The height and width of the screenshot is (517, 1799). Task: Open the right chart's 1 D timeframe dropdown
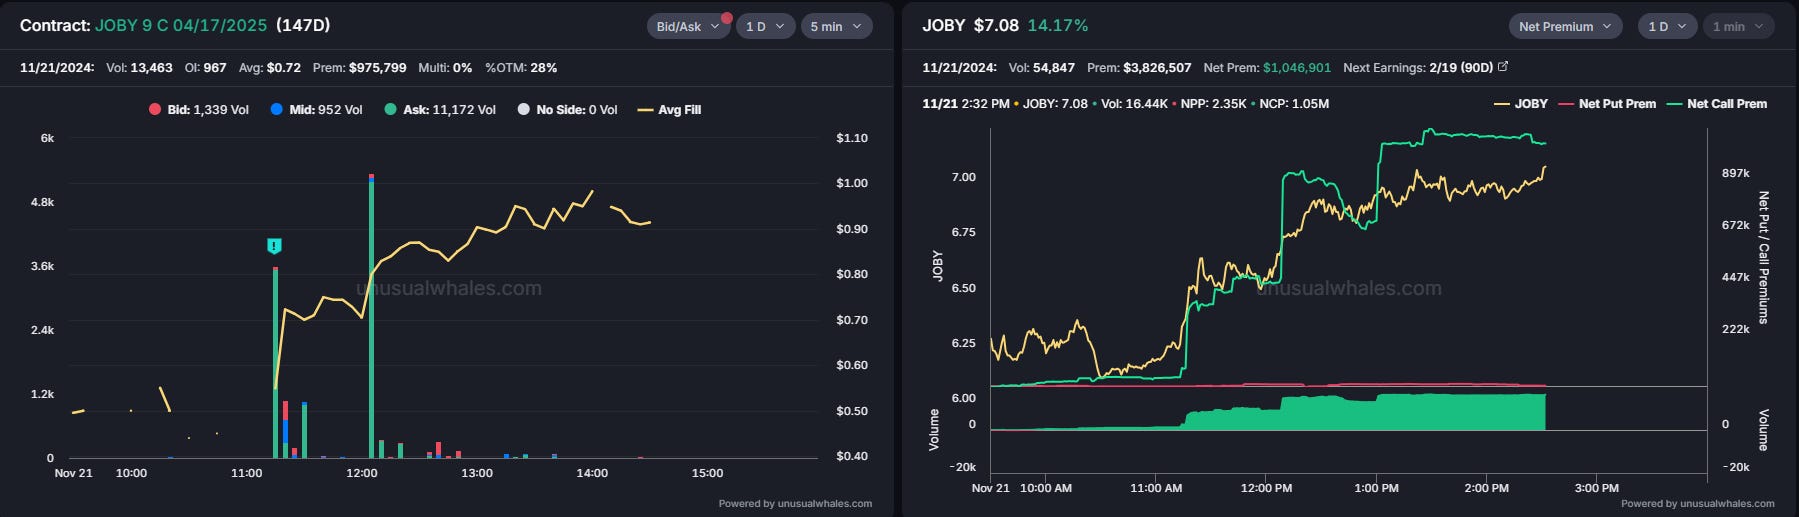[x=1667, y=27]
